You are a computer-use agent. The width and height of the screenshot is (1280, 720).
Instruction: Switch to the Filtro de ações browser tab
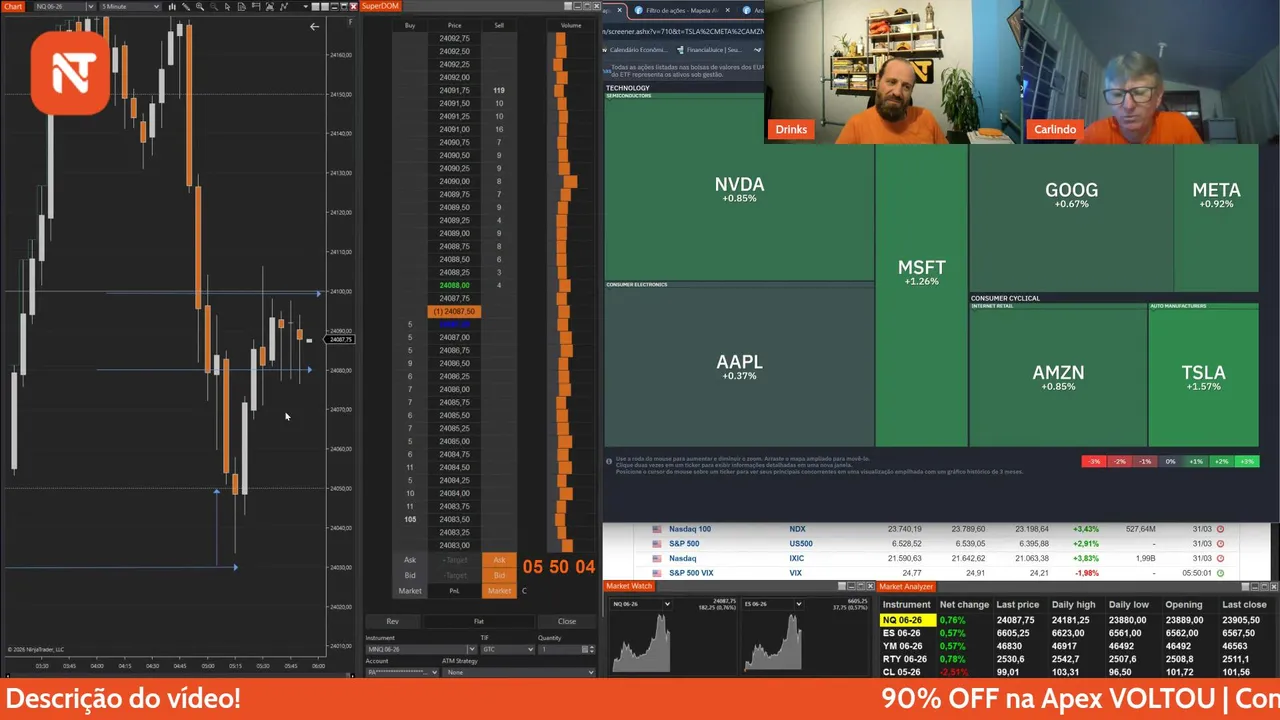pyautogui.click(x=682, y=10)
